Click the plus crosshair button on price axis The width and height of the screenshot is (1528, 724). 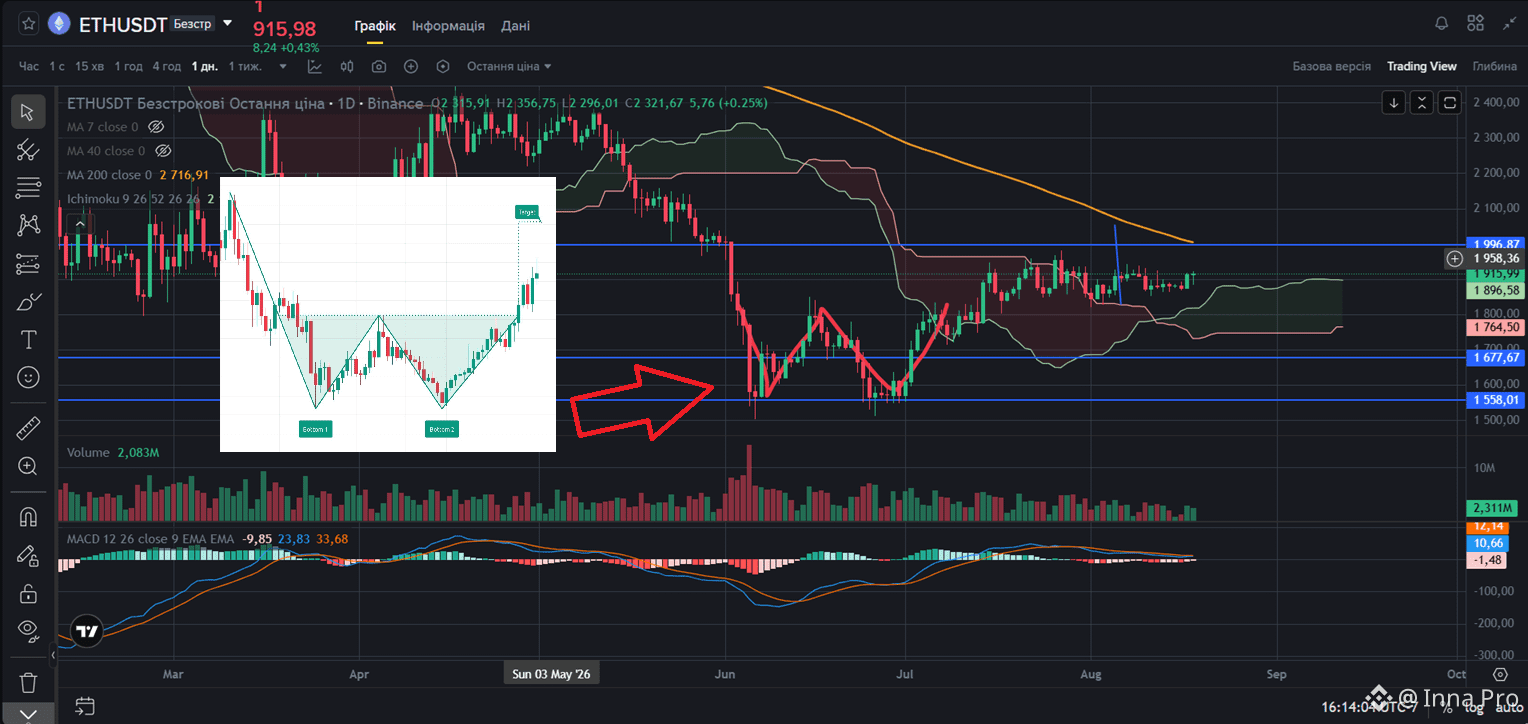tap(1455, 258)
